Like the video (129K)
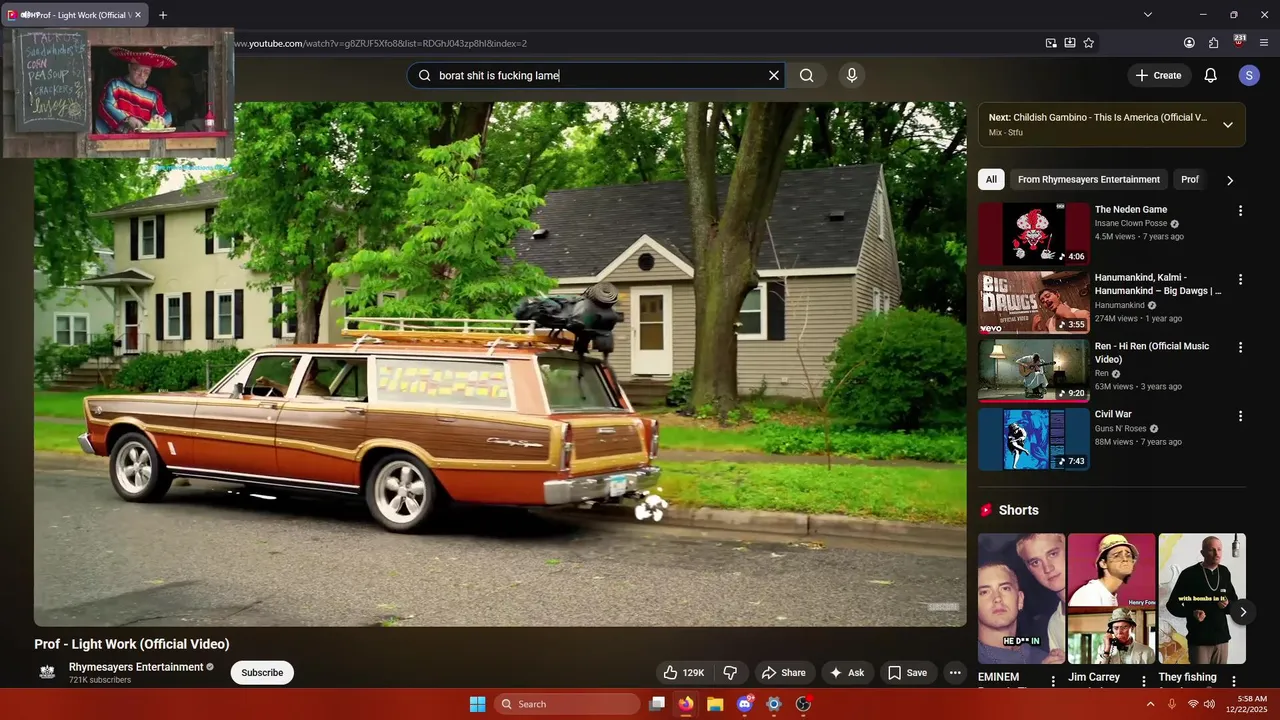The image size is (1280, 720). [x=685, y=673]
